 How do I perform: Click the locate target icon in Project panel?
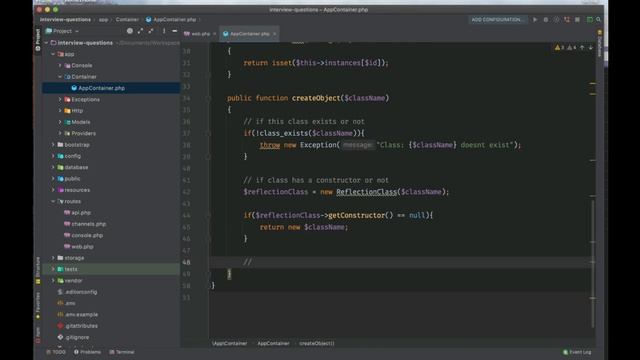pos(130,31)
